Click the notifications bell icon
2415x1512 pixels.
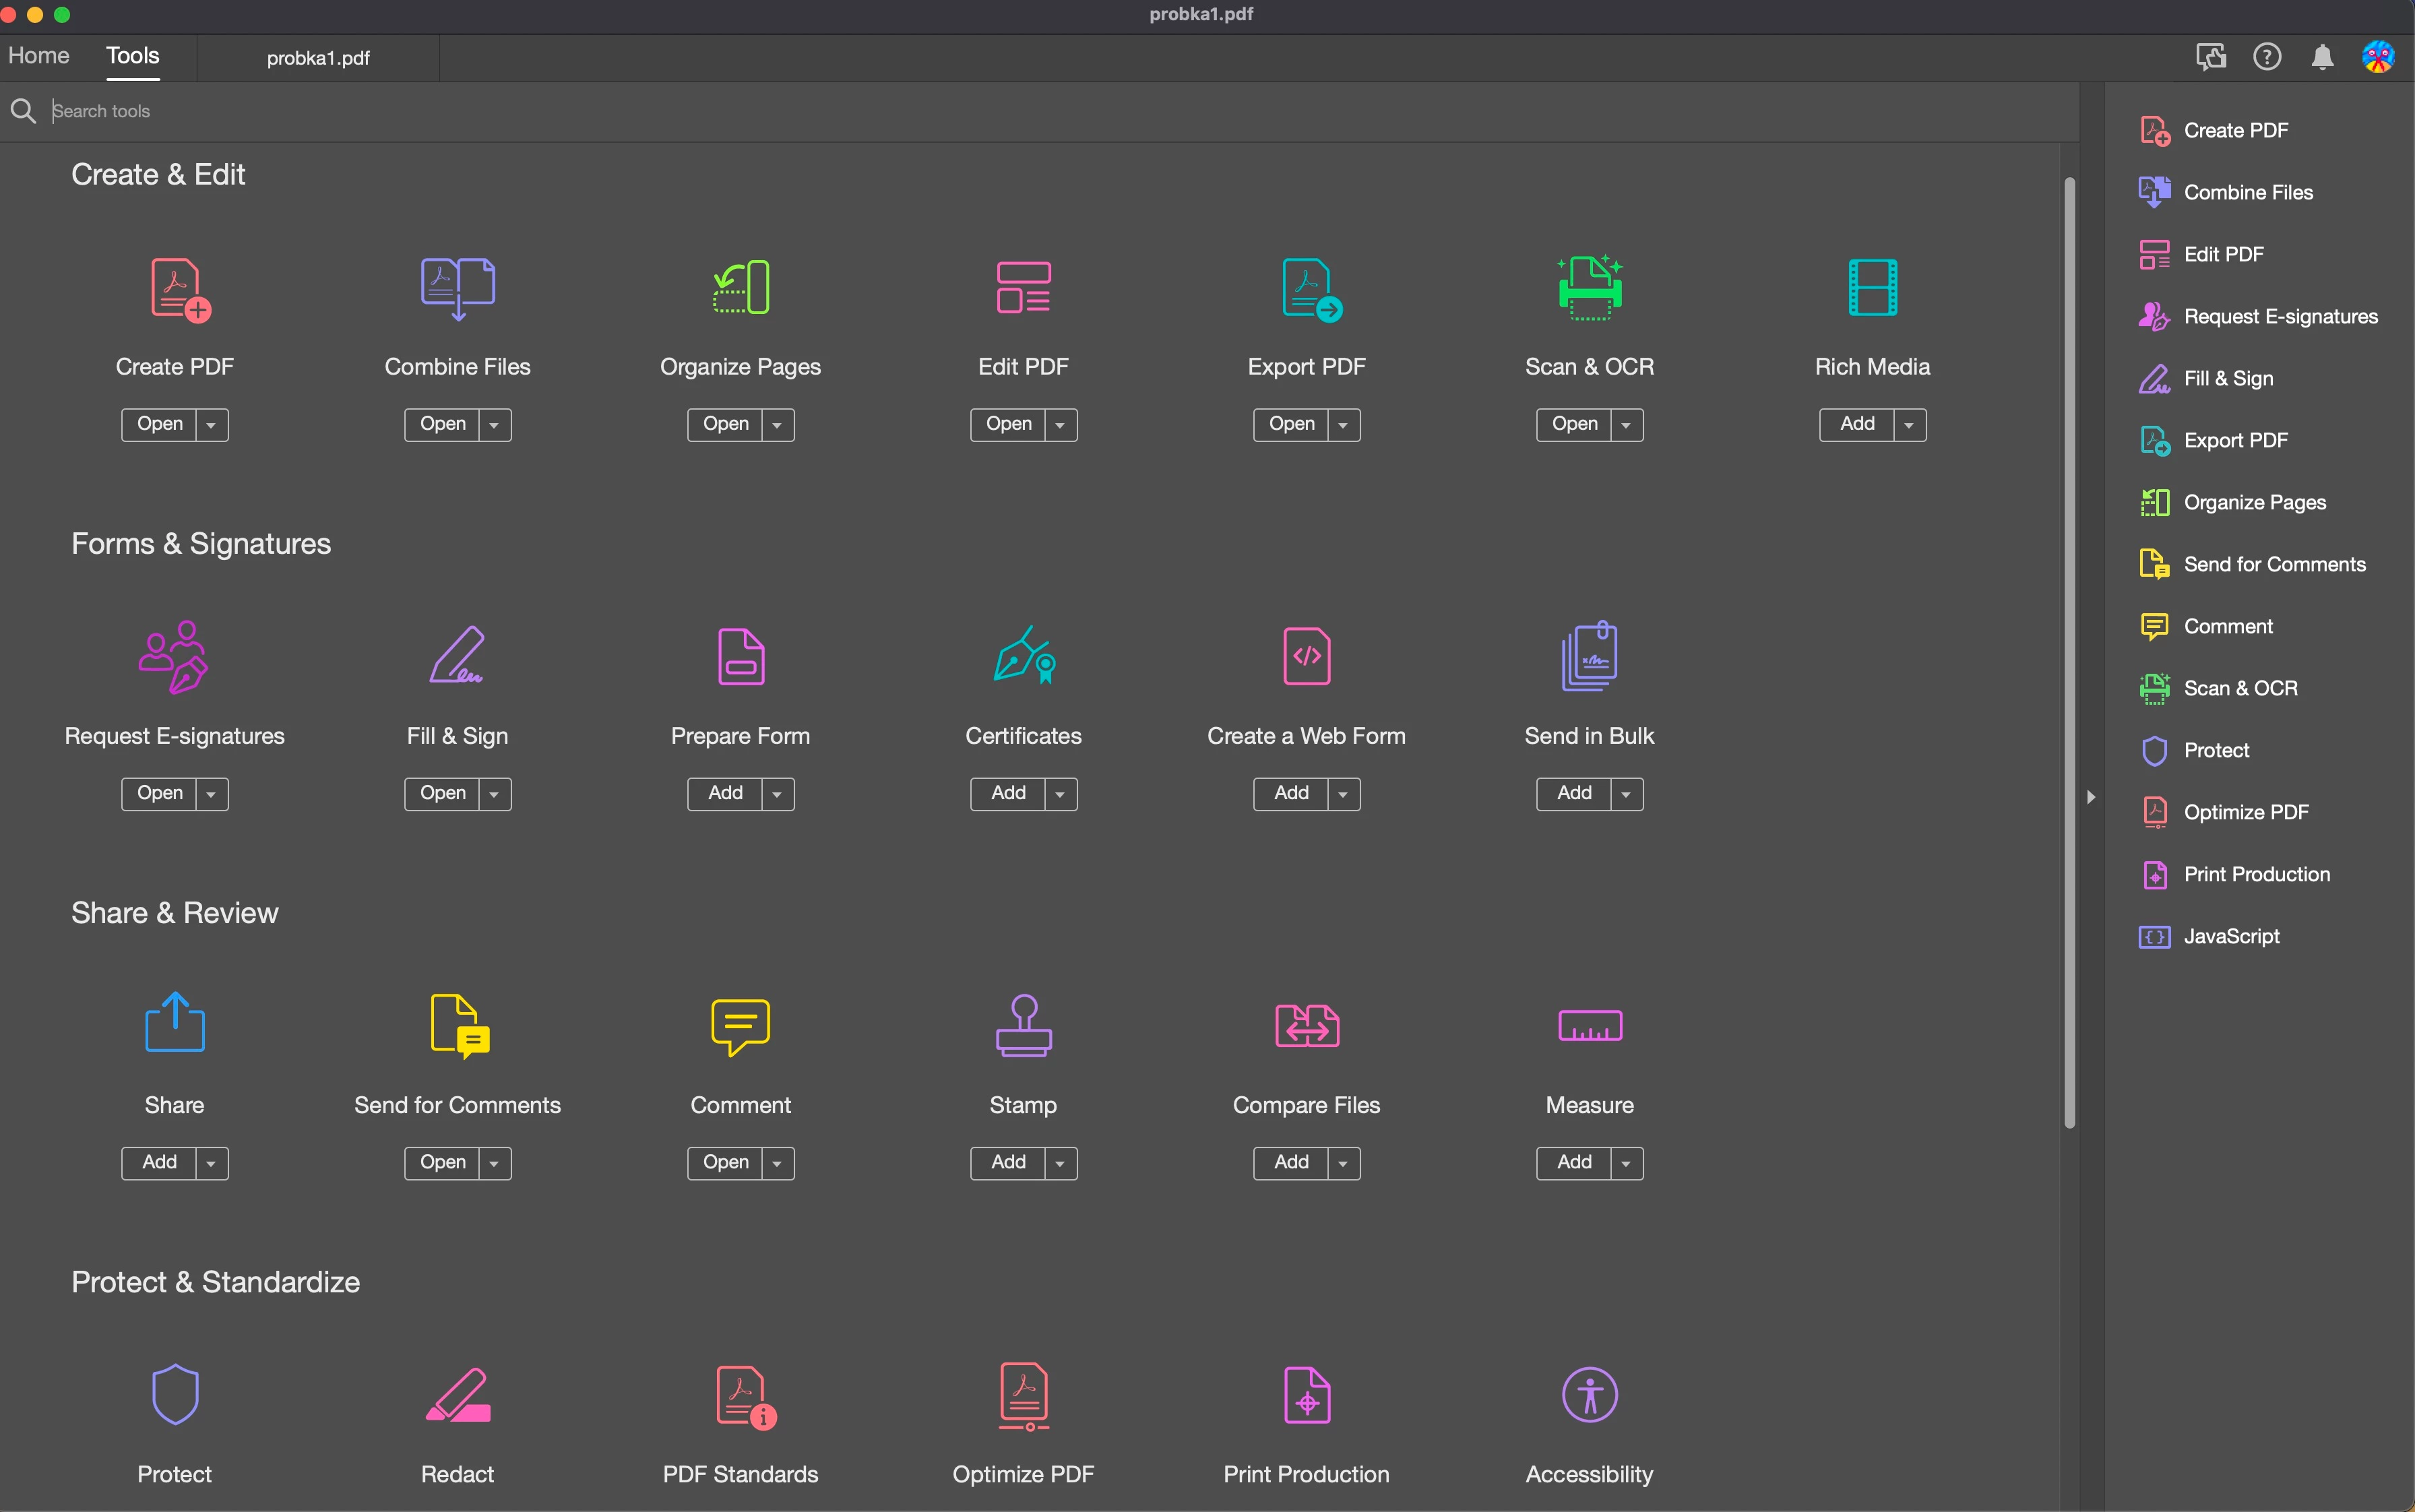(2322, 57)
